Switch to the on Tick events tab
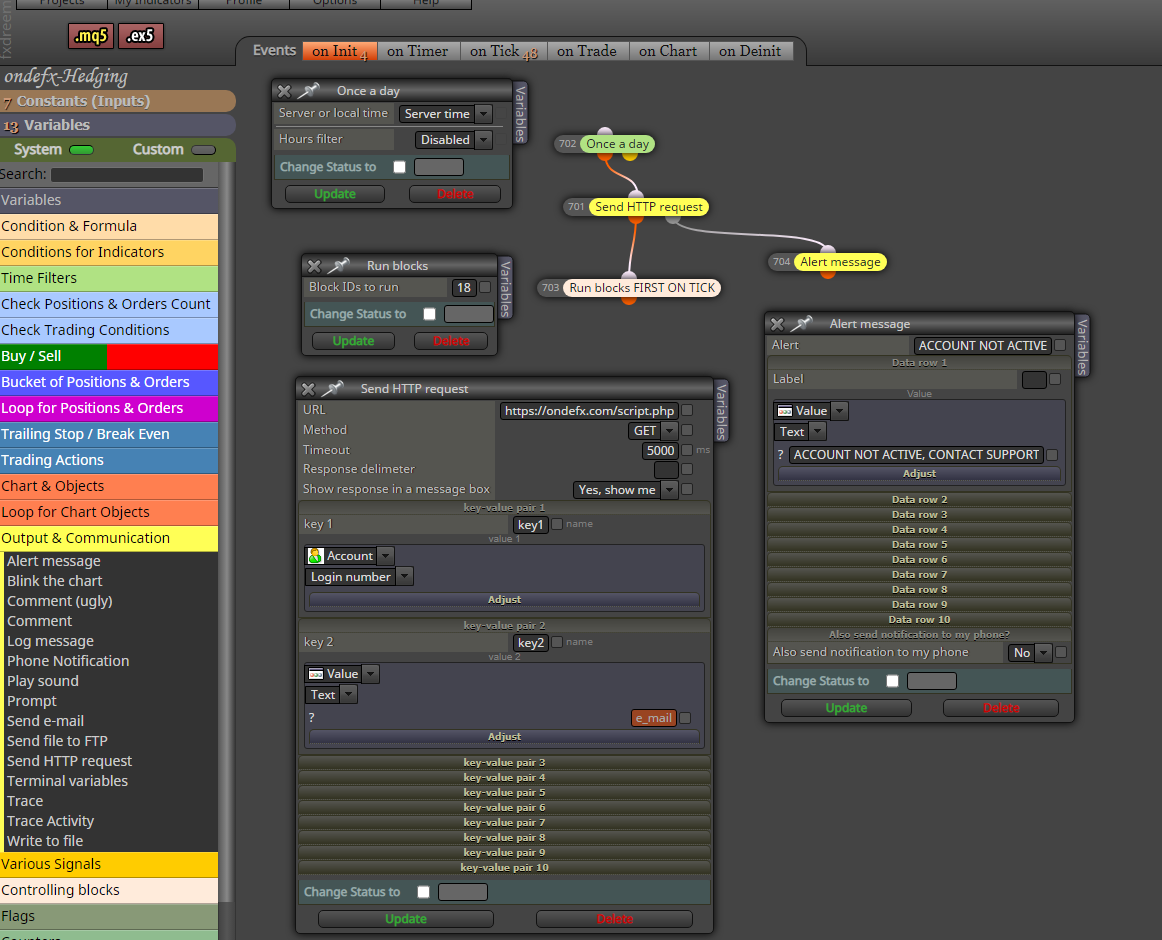The image size is (1162, 940). coord(503,51)
